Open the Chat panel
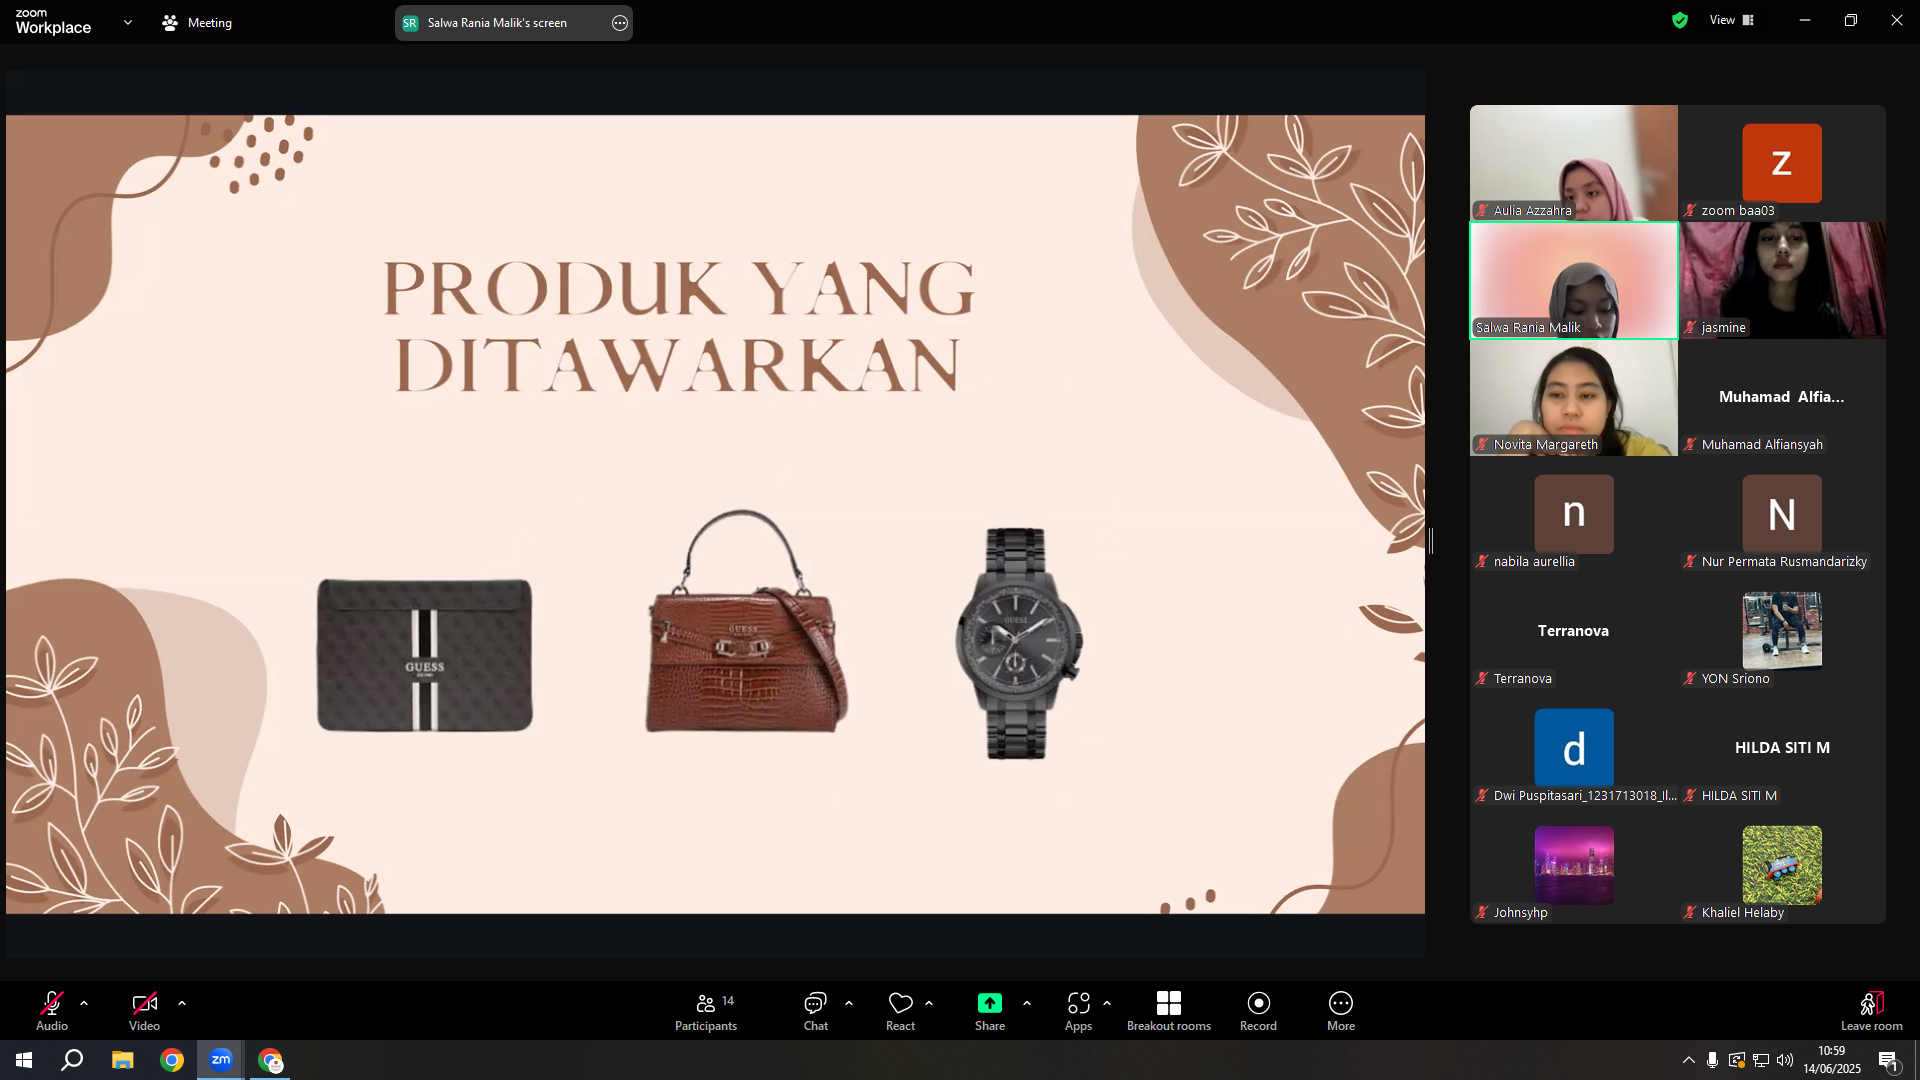 816,1010
